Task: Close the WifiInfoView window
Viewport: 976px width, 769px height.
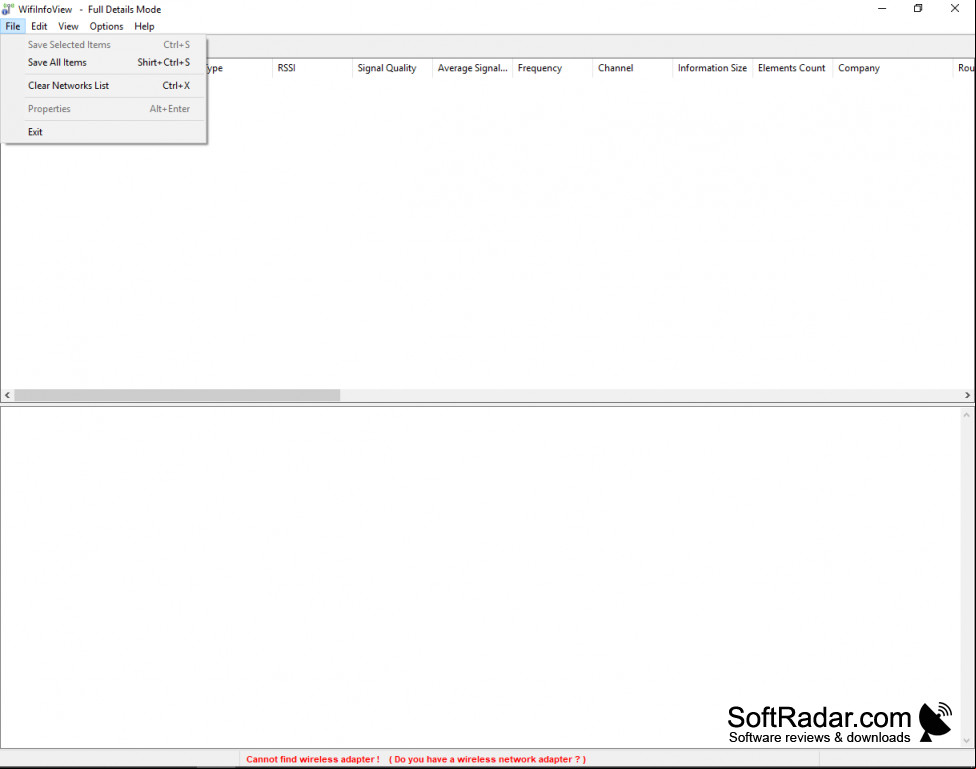Action: (x=955, y=9)
